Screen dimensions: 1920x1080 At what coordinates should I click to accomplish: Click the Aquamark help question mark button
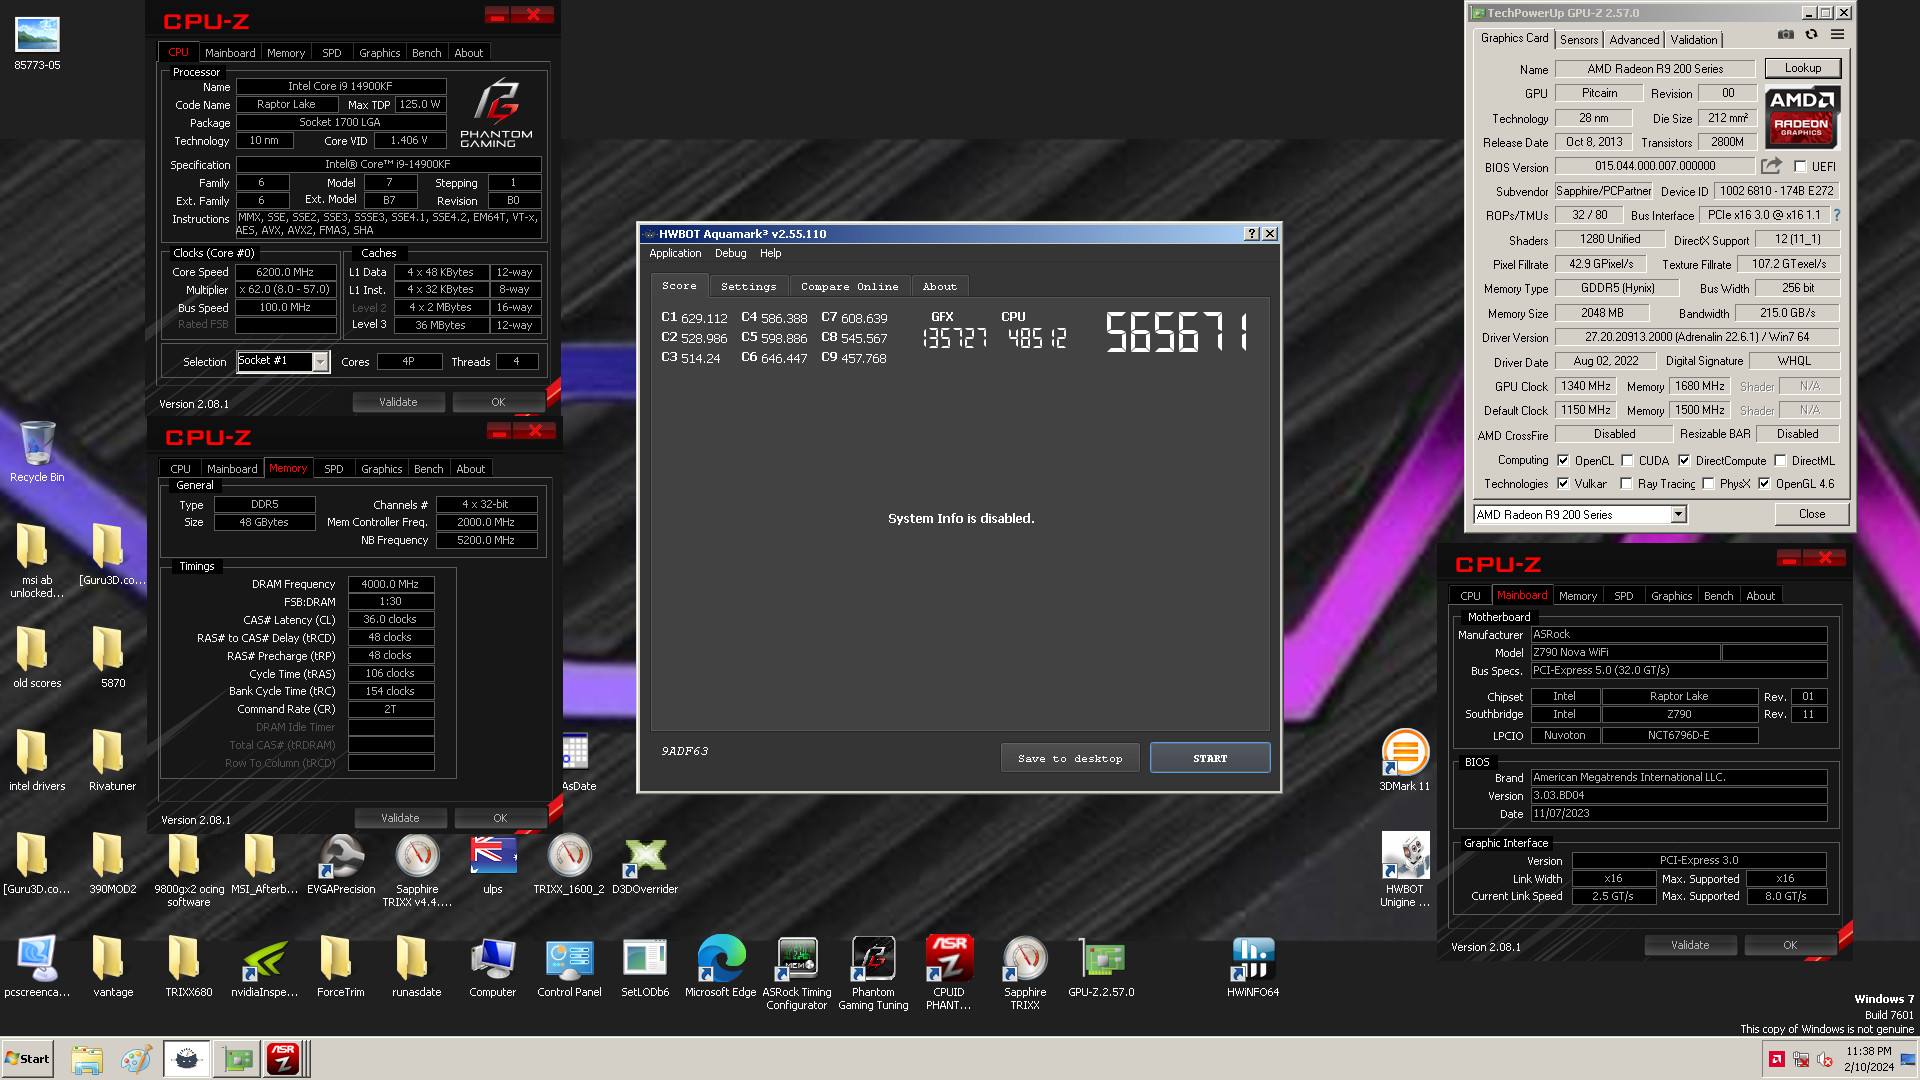1251,233
